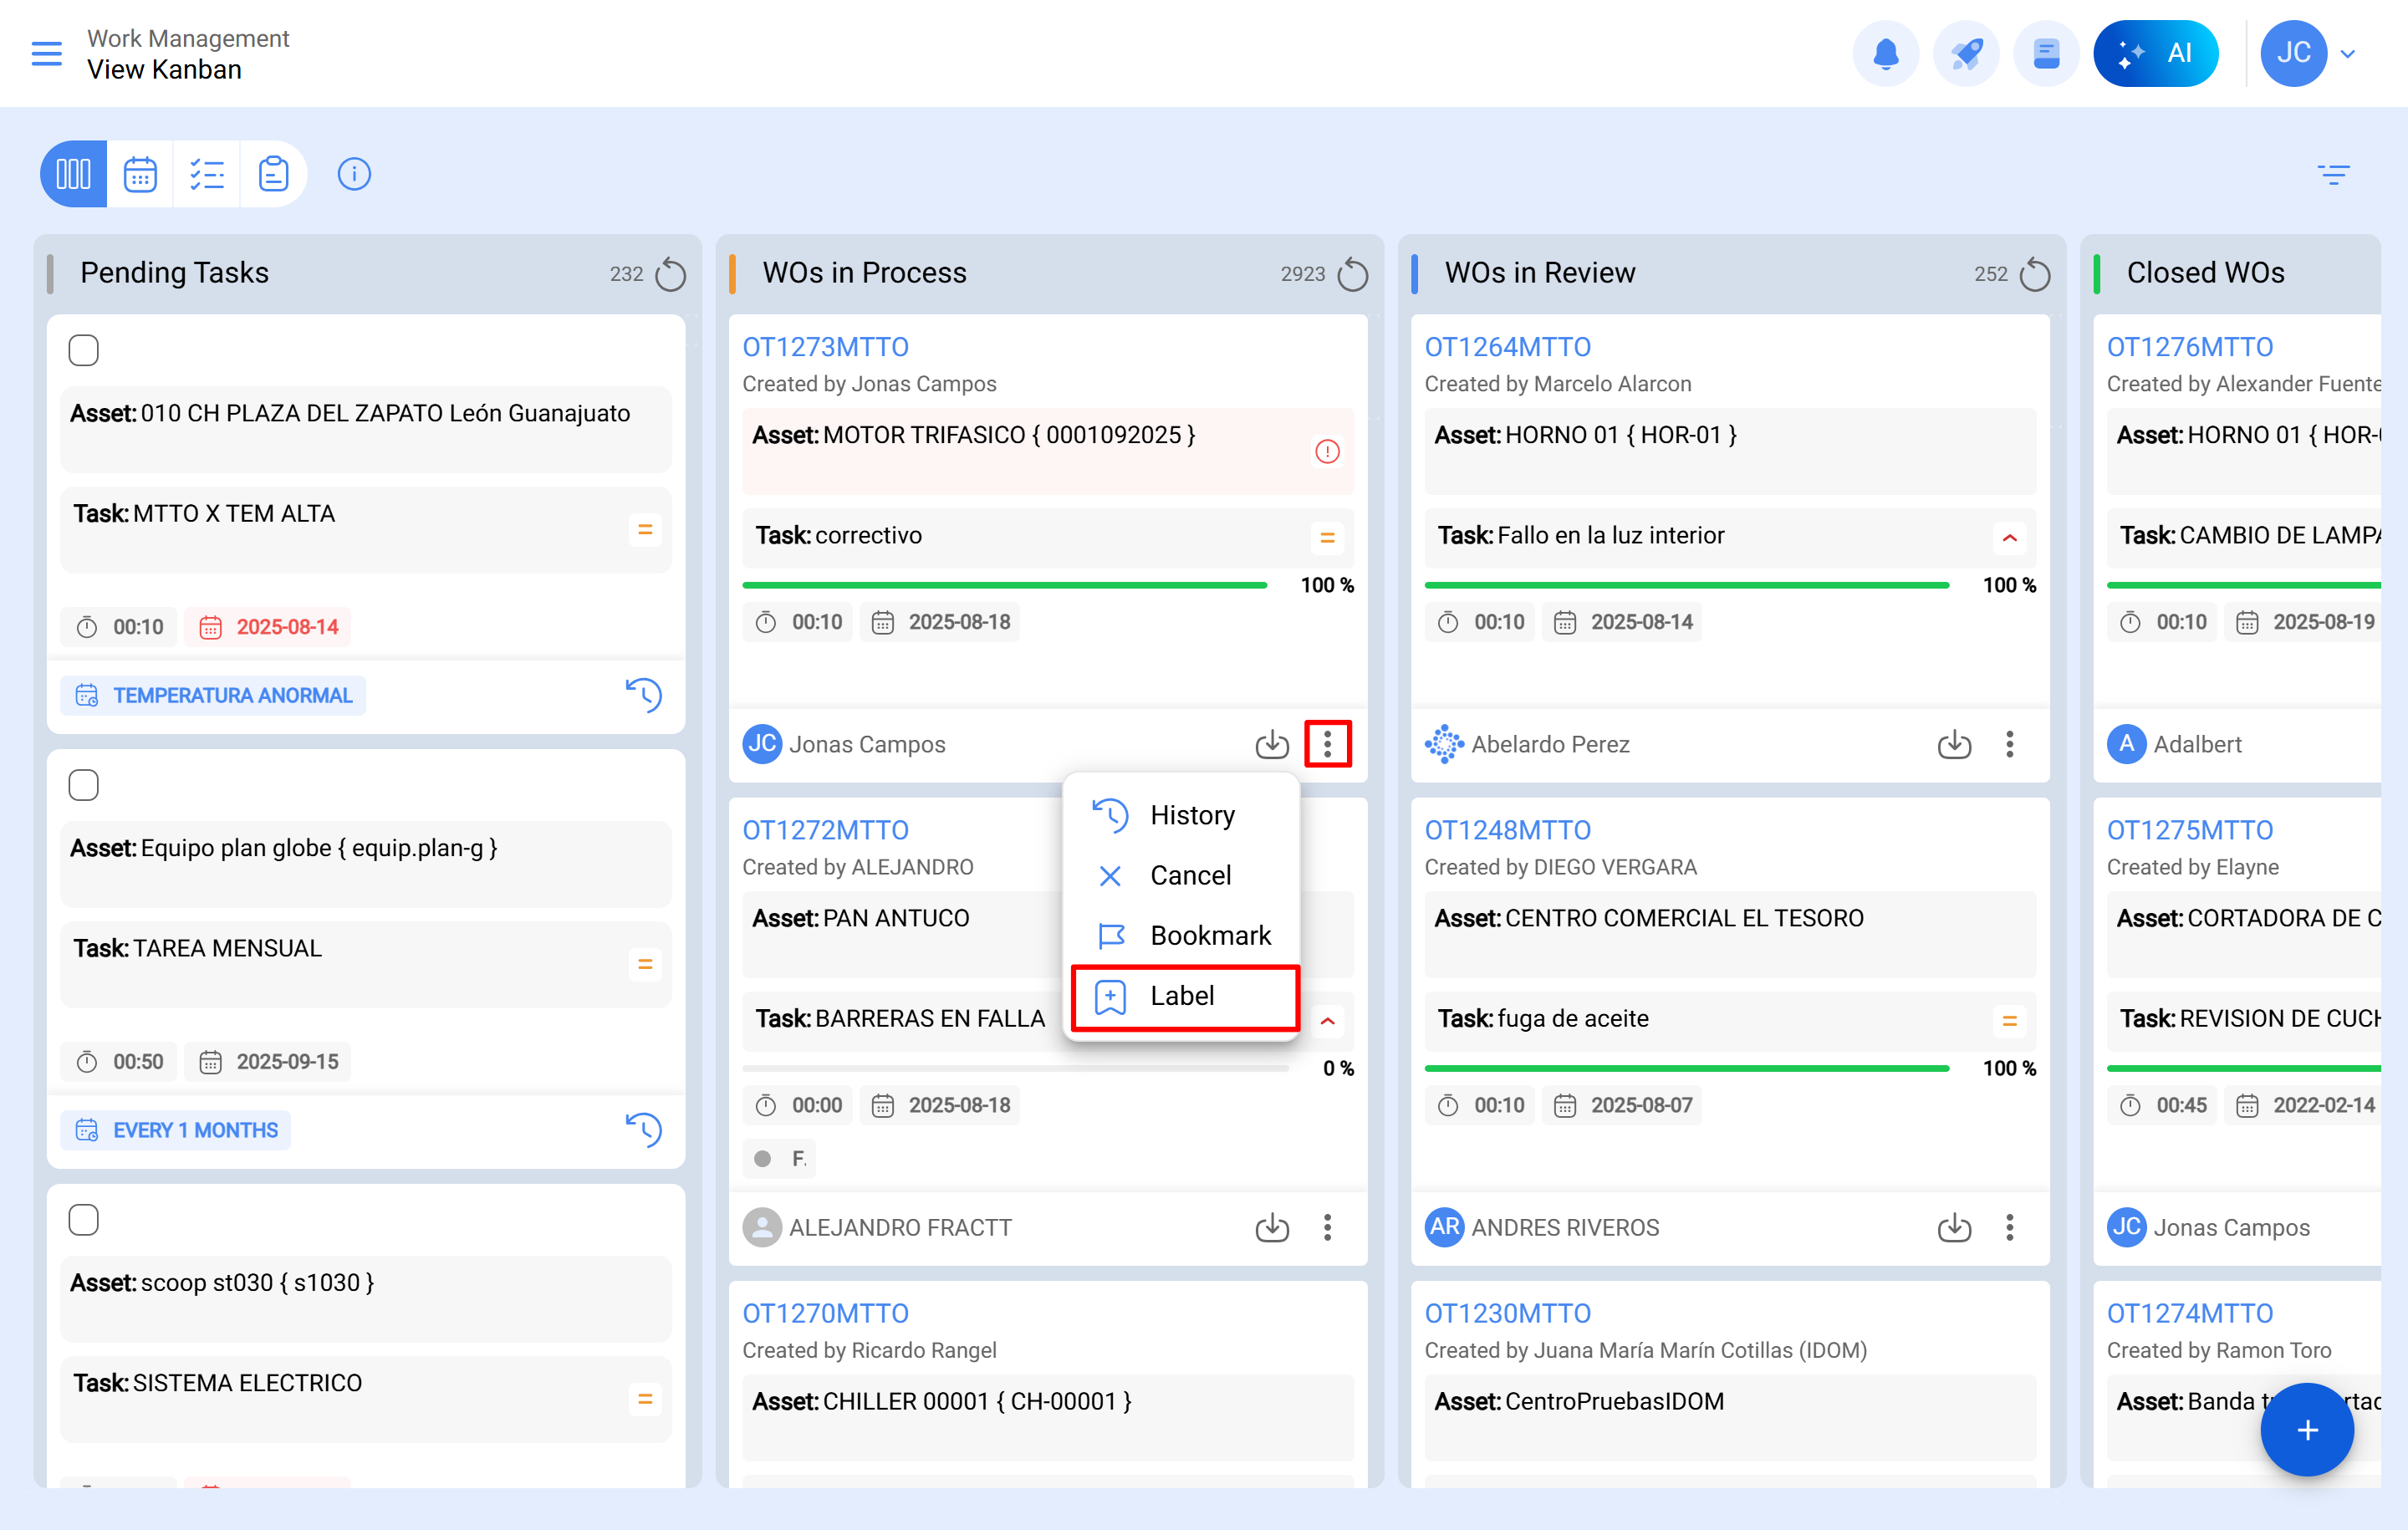Click the correctivo 100% progress bar
2408x1530 pixels.
[x=1004, y=585]
